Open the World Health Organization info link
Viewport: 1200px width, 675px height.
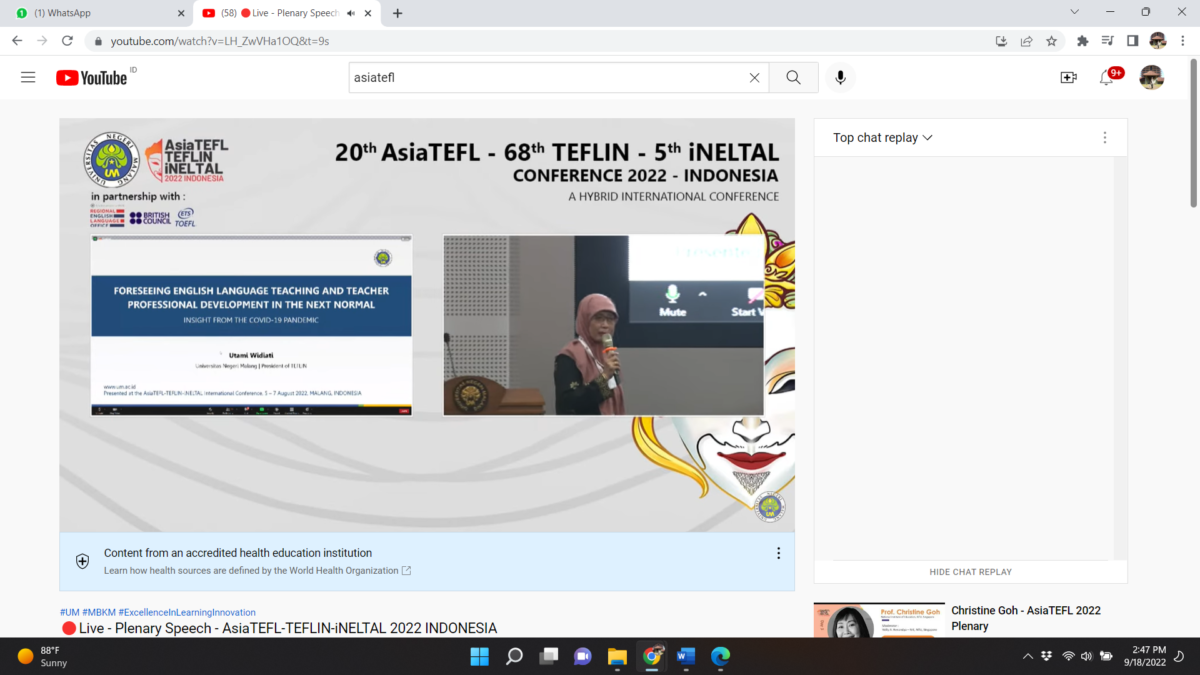click(257, 571)
